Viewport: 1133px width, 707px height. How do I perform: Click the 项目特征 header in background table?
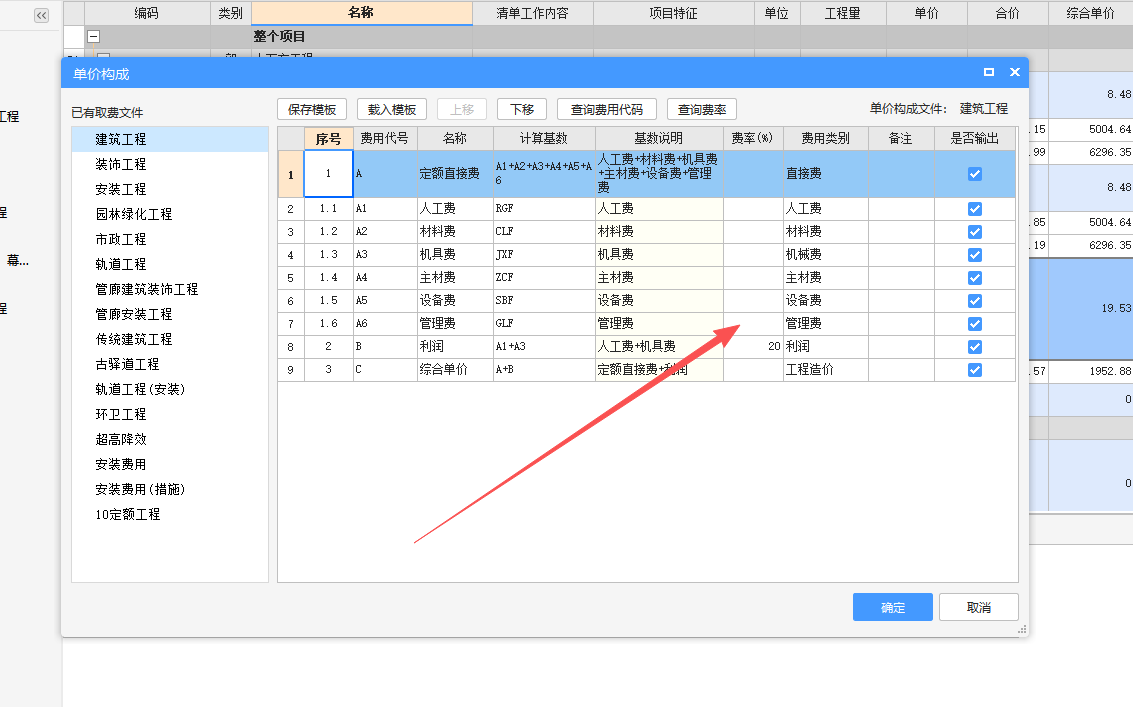coord(673,13)
